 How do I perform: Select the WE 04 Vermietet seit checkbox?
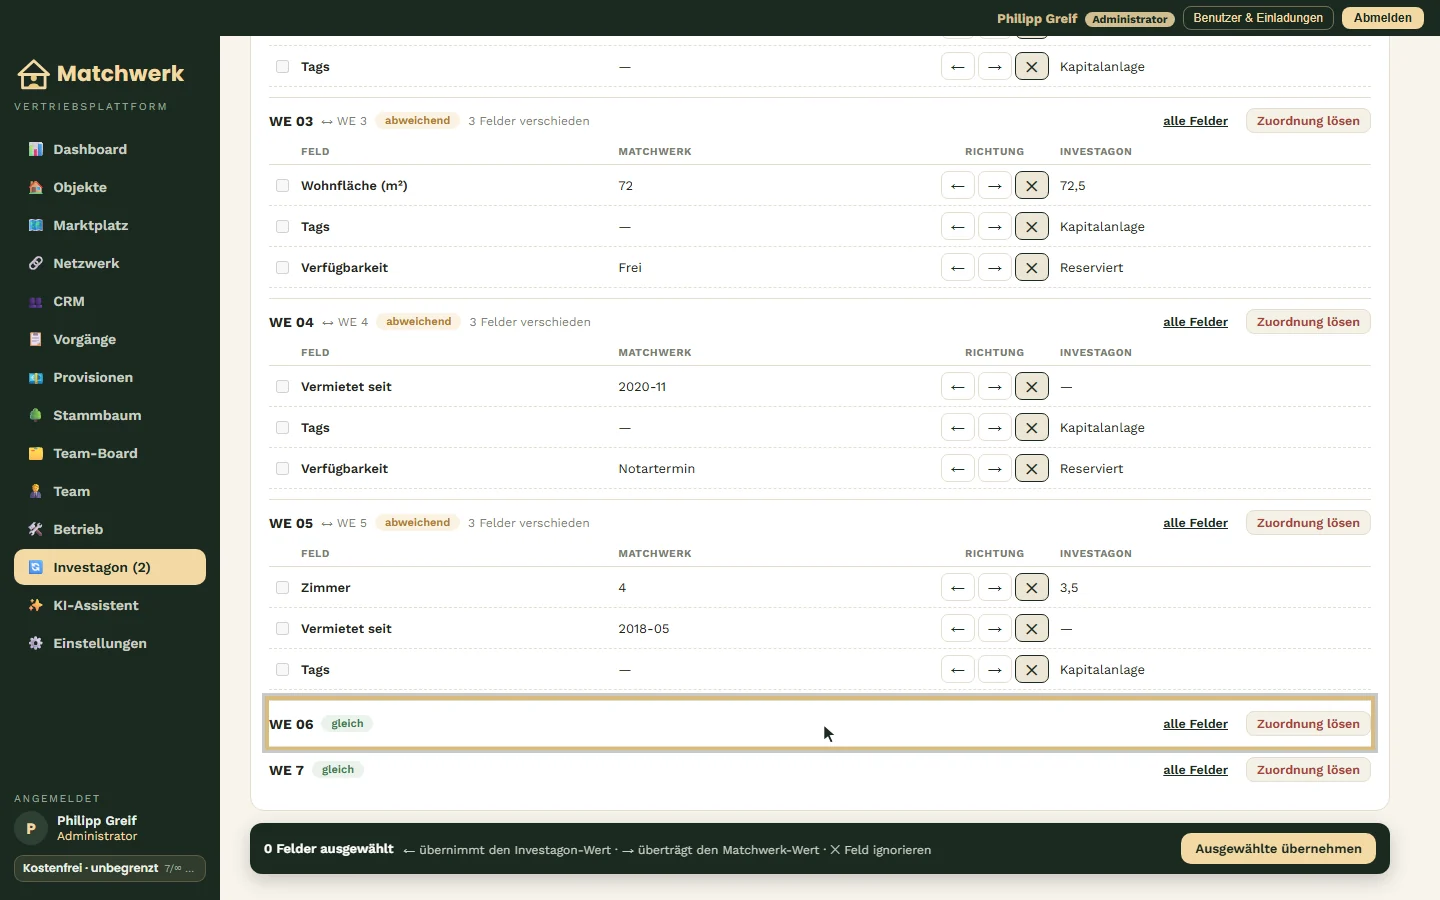[283, 387]
